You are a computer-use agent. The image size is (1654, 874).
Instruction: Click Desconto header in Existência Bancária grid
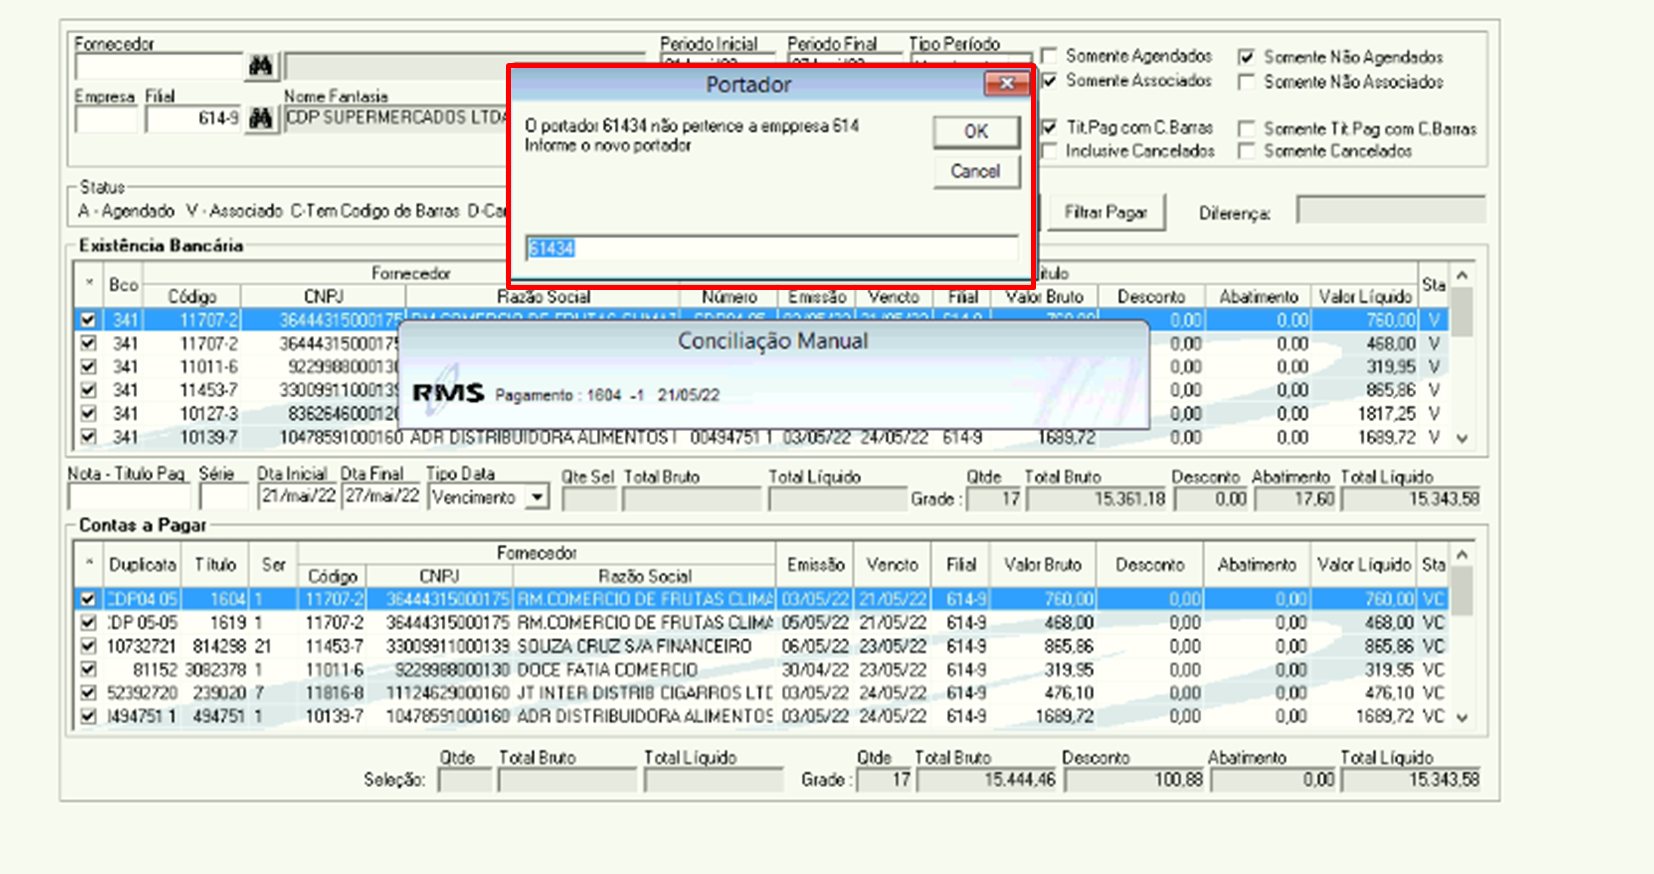click(1151, 297)
